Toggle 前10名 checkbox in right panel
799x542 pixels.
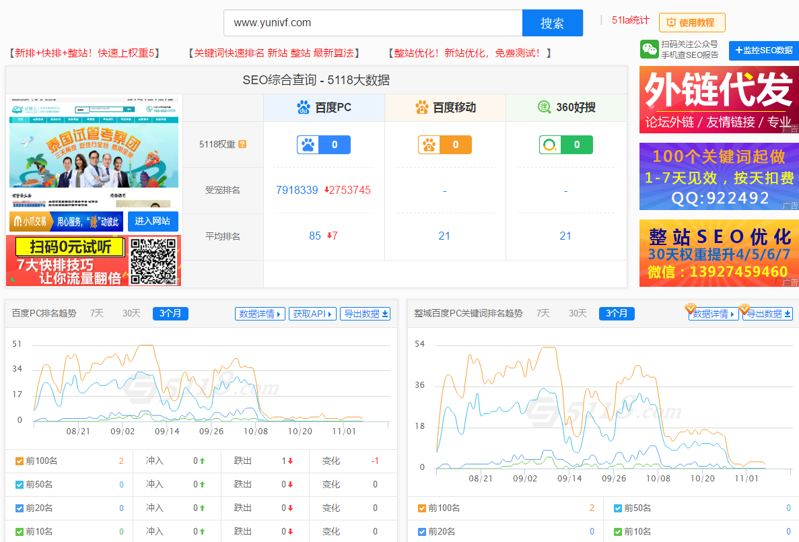click(618, 531)
